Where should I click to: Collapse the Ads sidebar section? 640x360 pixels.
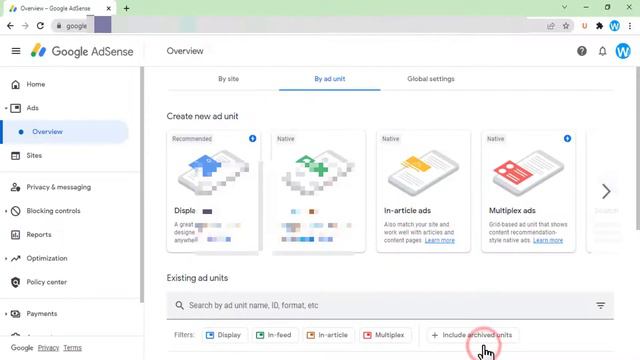tap(6, 108)
